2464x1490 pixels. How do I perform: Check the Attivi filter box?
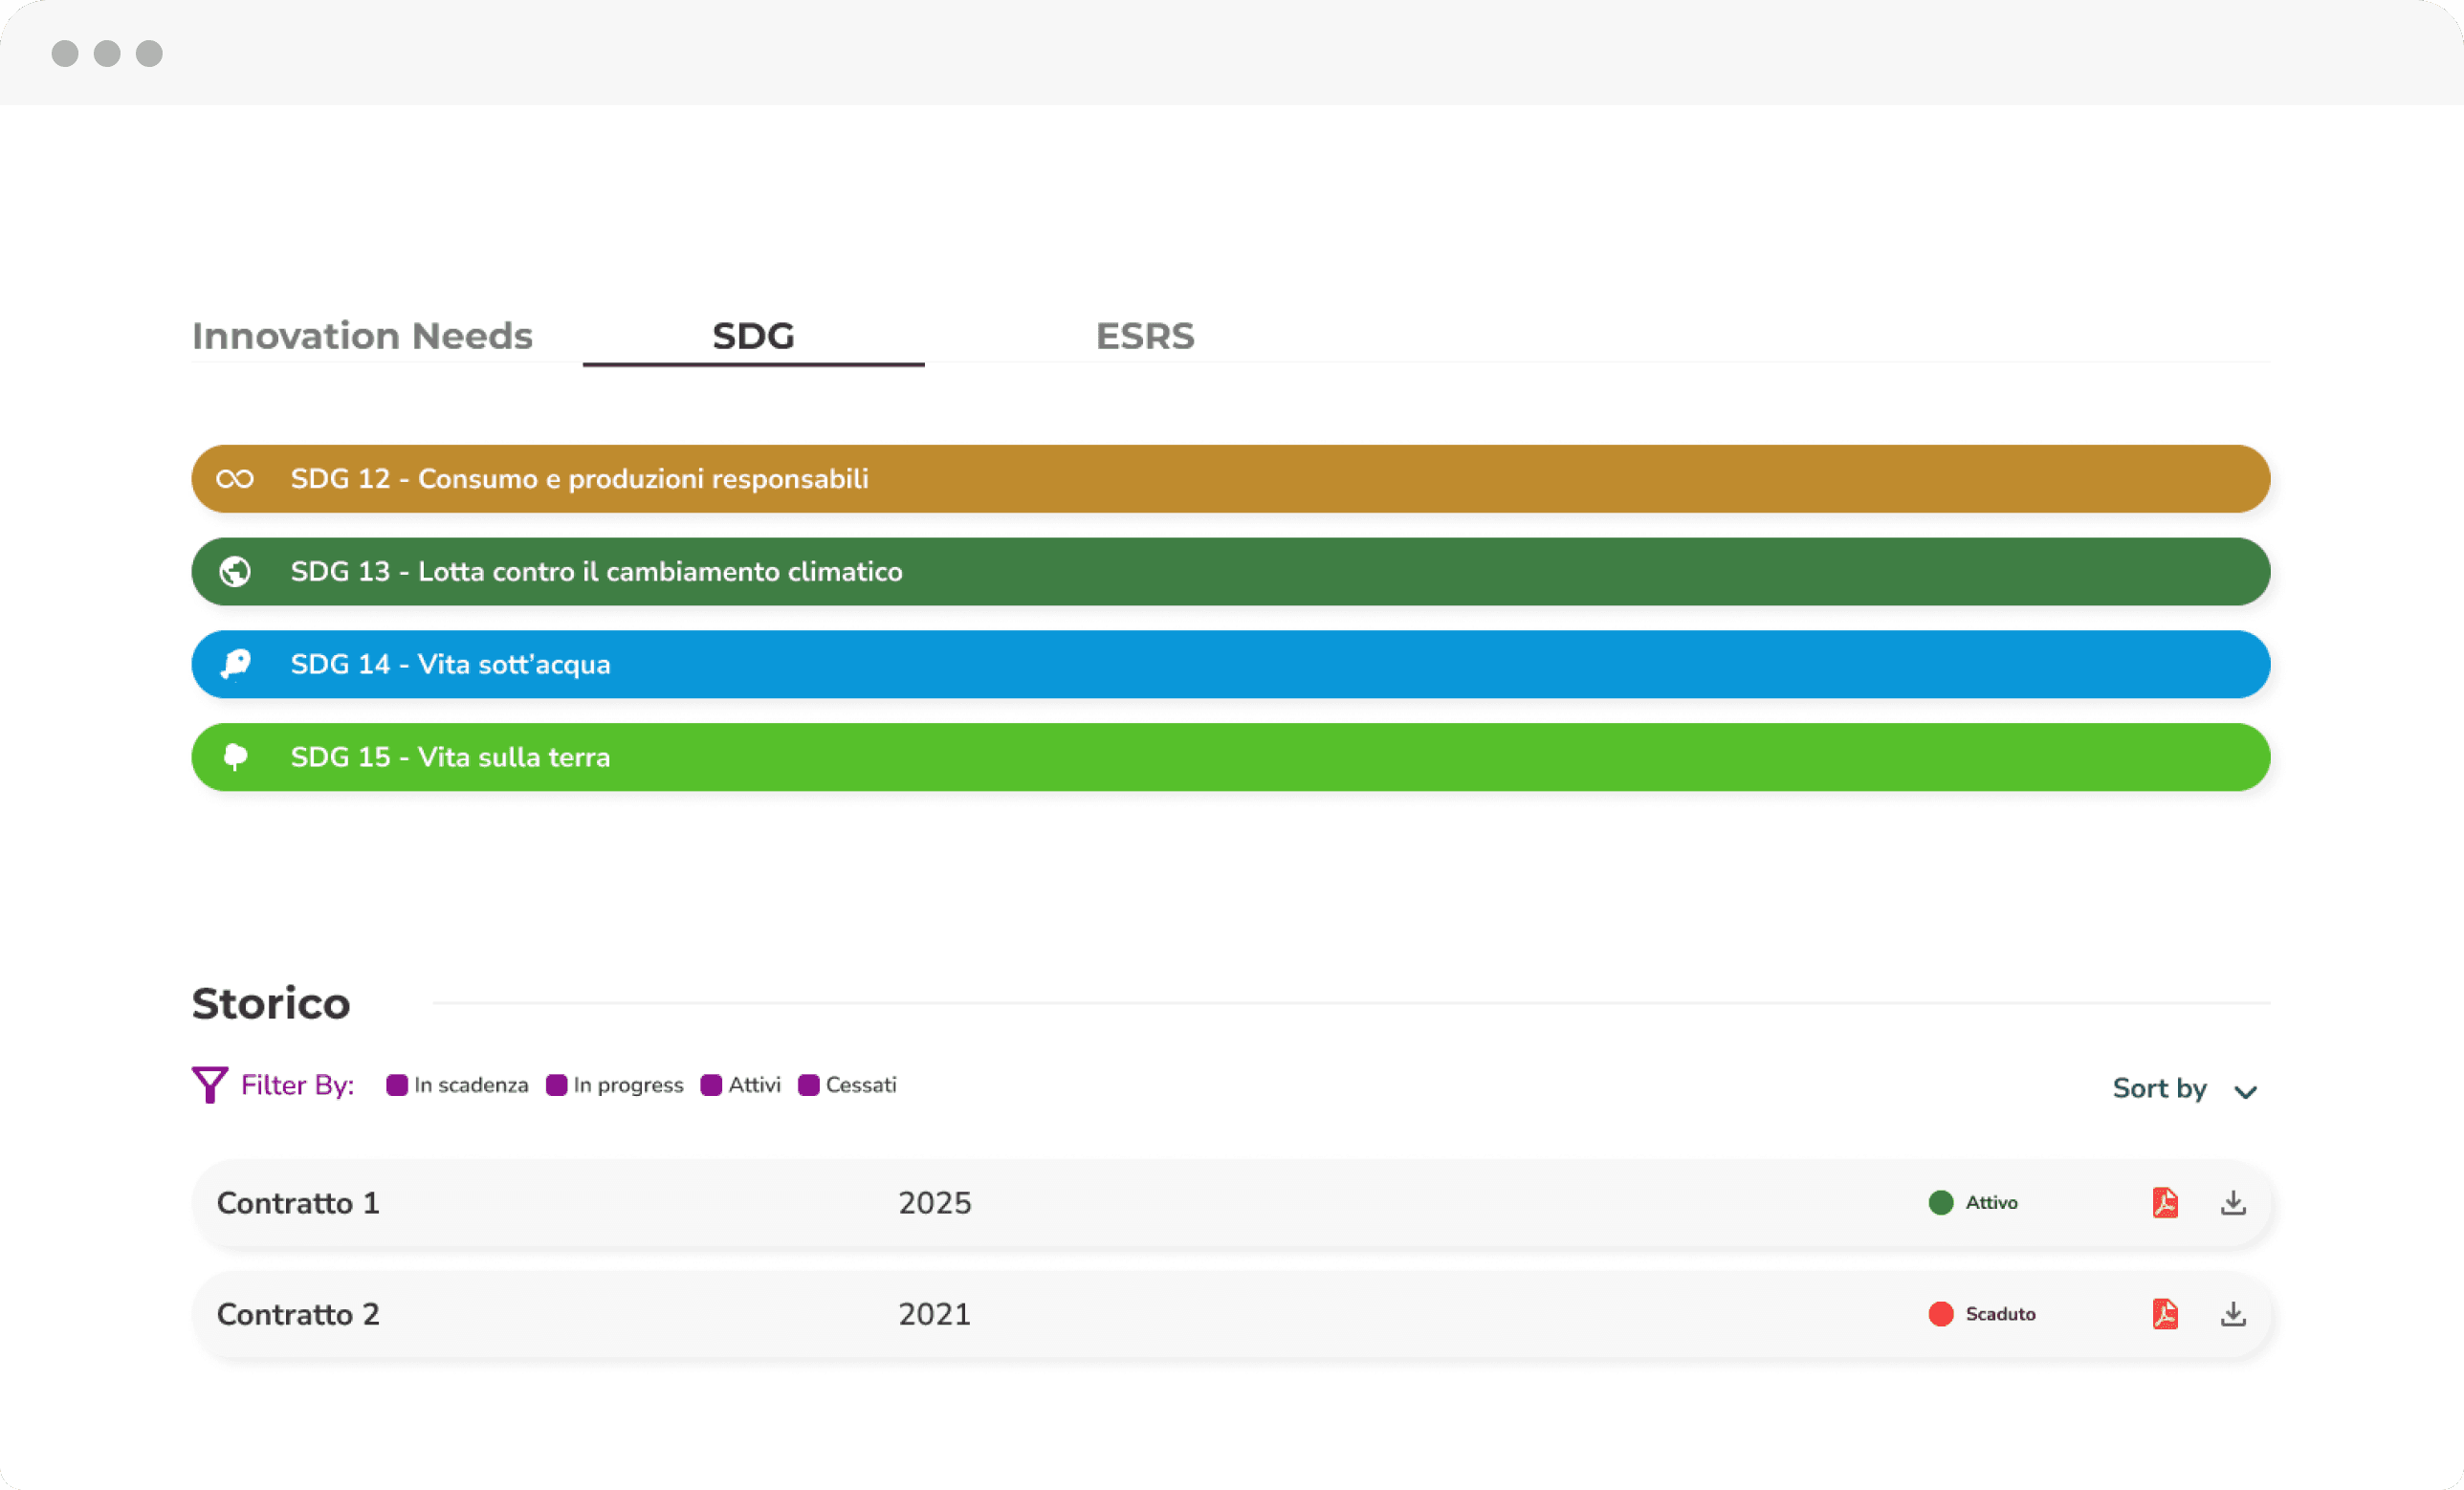click(x=711, y=1085)
